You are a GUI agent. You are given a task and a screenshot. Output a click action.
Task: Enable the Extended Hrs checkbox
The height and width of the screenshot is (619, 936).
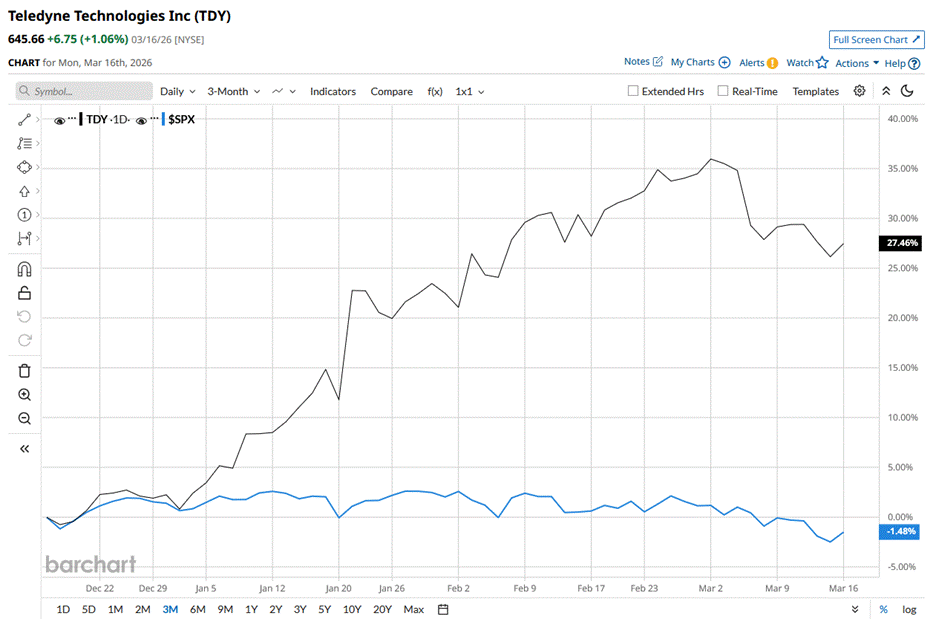tap(633, 91)
